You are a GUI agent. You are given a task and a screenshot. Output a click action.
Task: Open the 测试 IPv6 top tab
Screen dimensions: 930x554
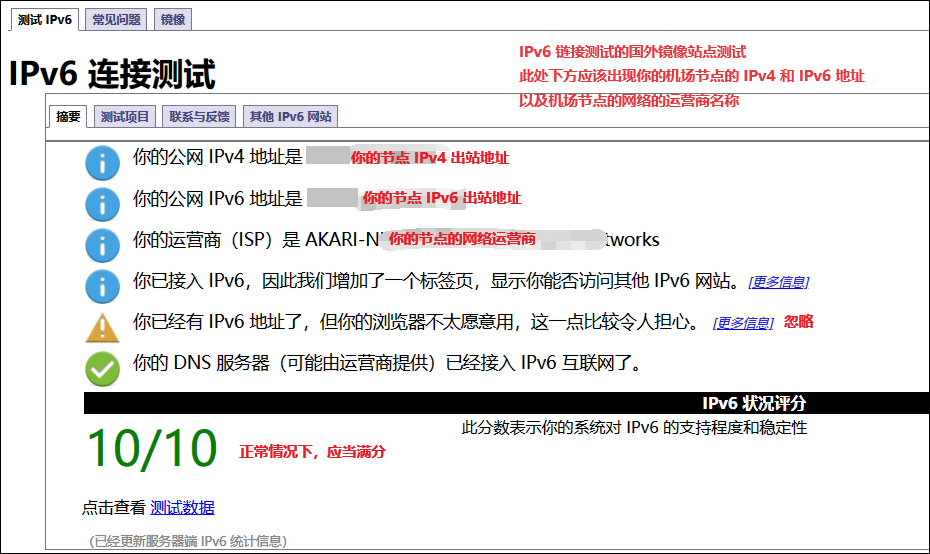click(x=44, y=20)
